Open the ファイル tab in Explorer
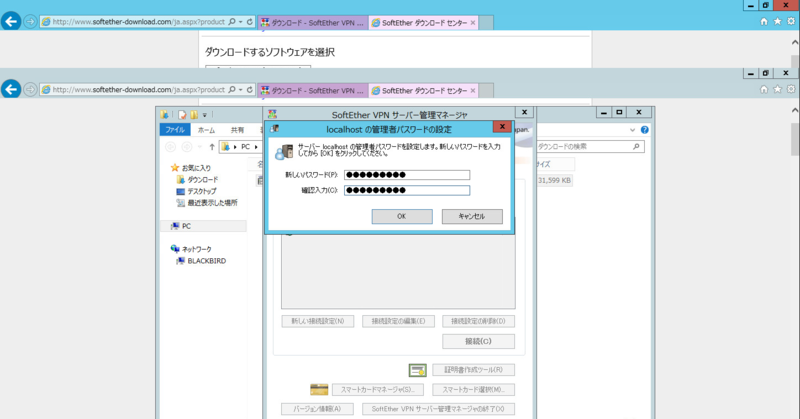The height and width of the screenshot is (419, 800). 175,130
